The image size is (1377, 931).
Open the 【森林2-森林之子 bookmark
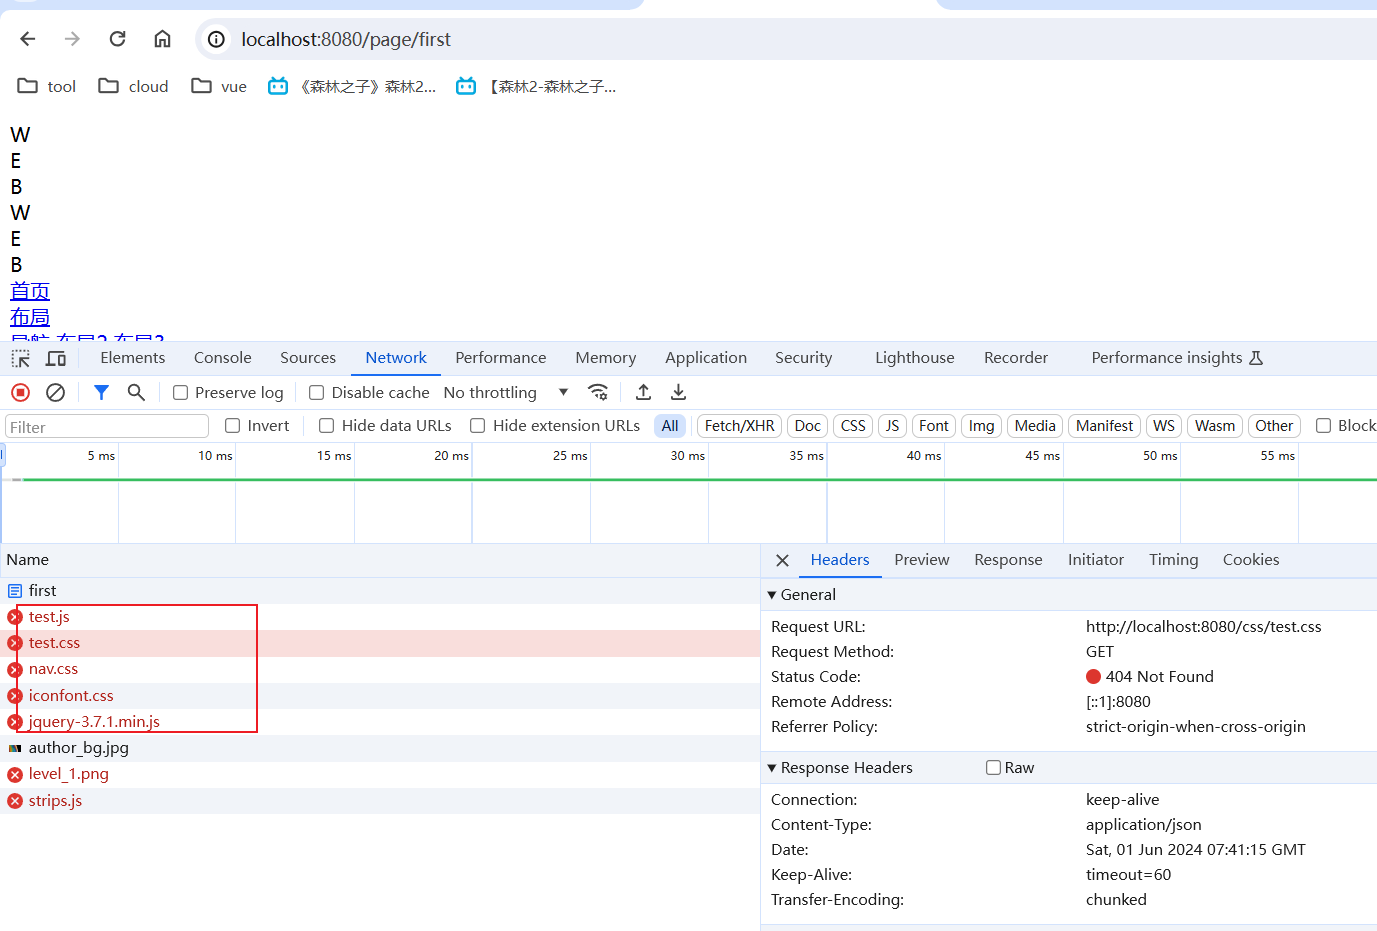pyautogui.click(x=536, y=86)
